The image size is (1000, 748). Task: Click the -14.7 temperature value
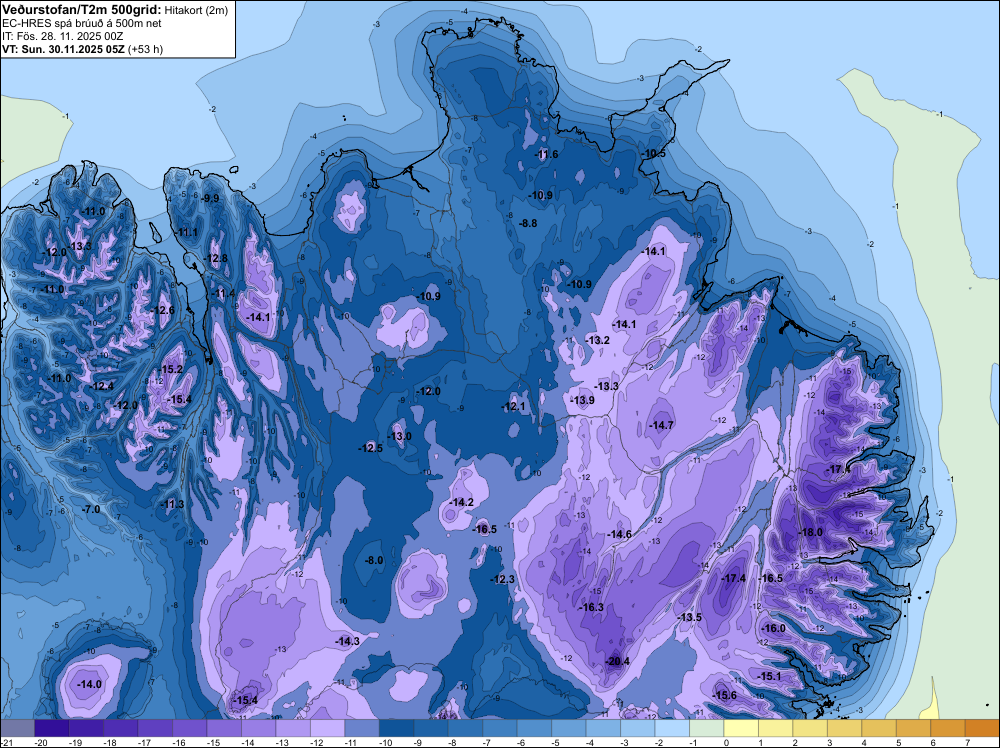pyautogui.click(x=661, y=425)
